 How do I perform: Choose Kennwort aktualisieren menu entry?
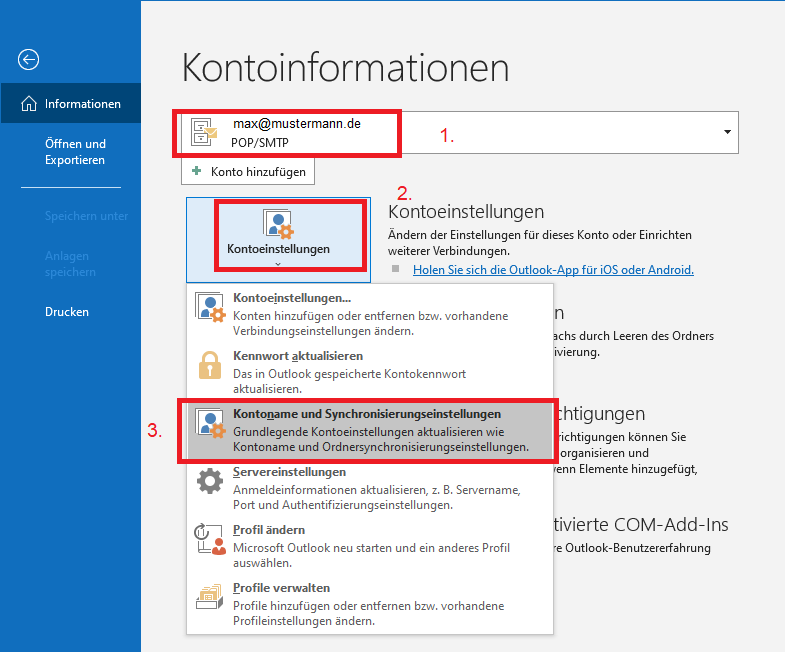(370, 372)
